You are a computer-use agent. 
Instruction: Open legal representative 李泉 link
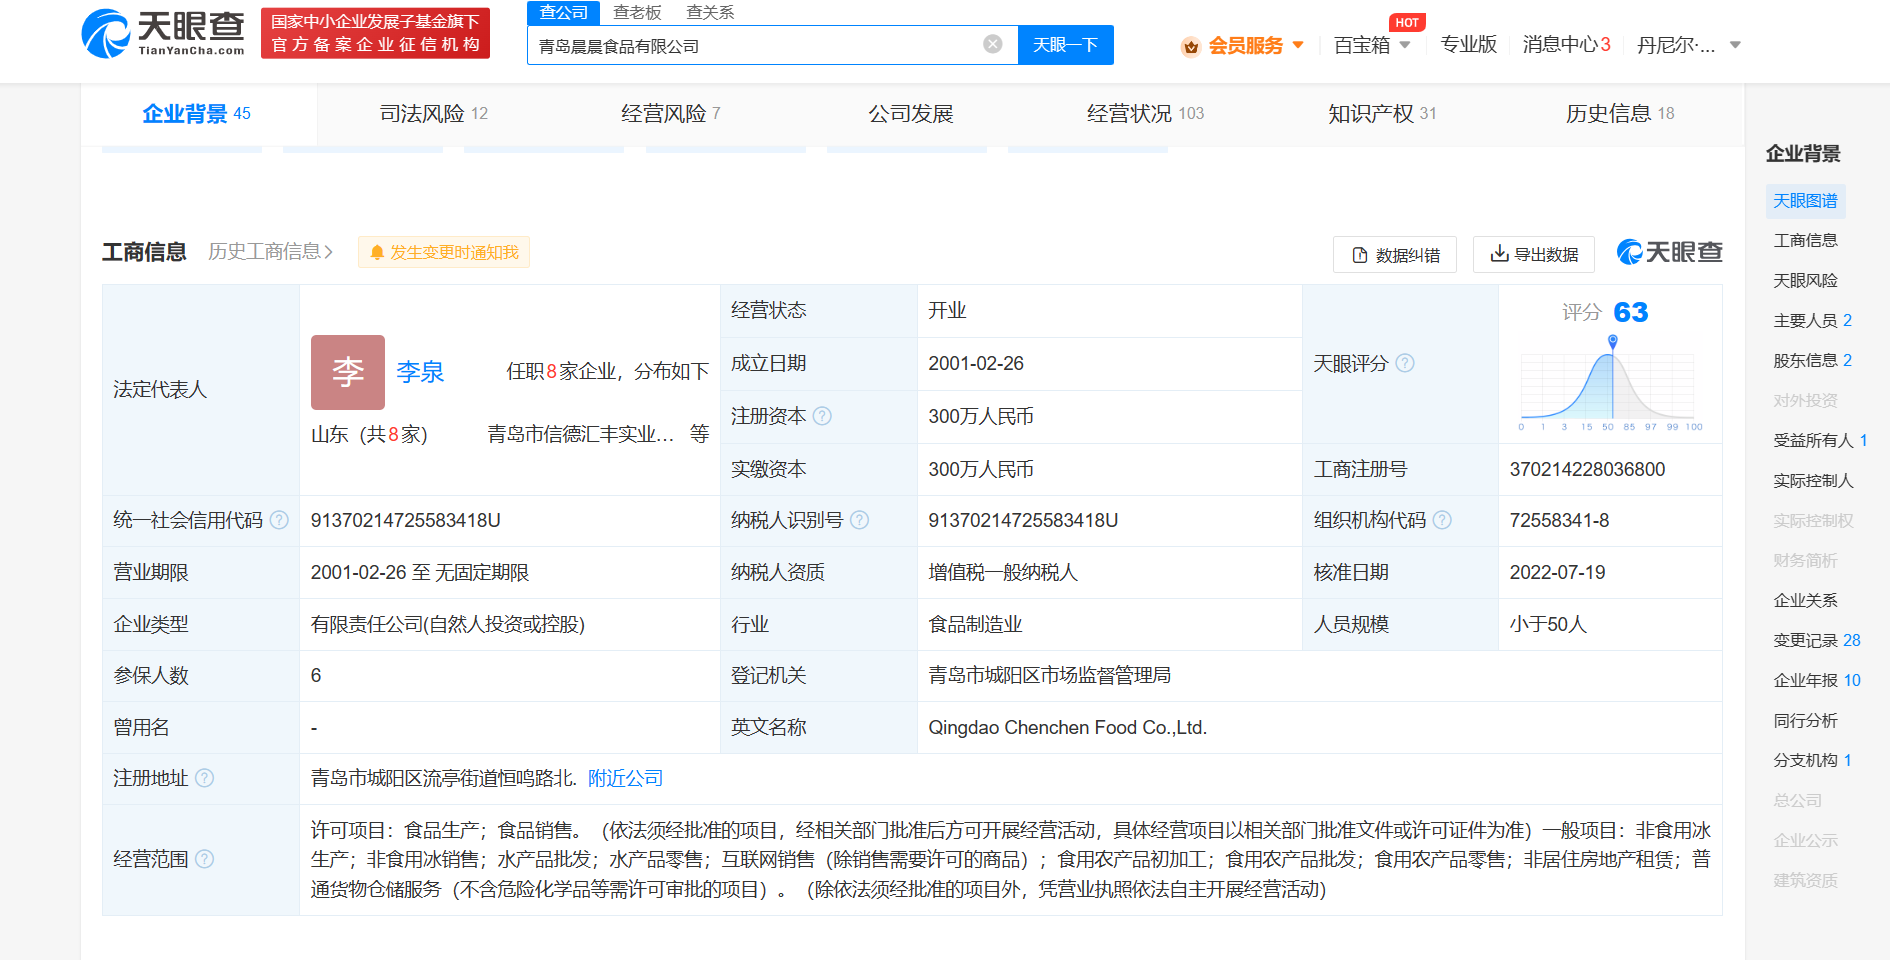[420, 372]
